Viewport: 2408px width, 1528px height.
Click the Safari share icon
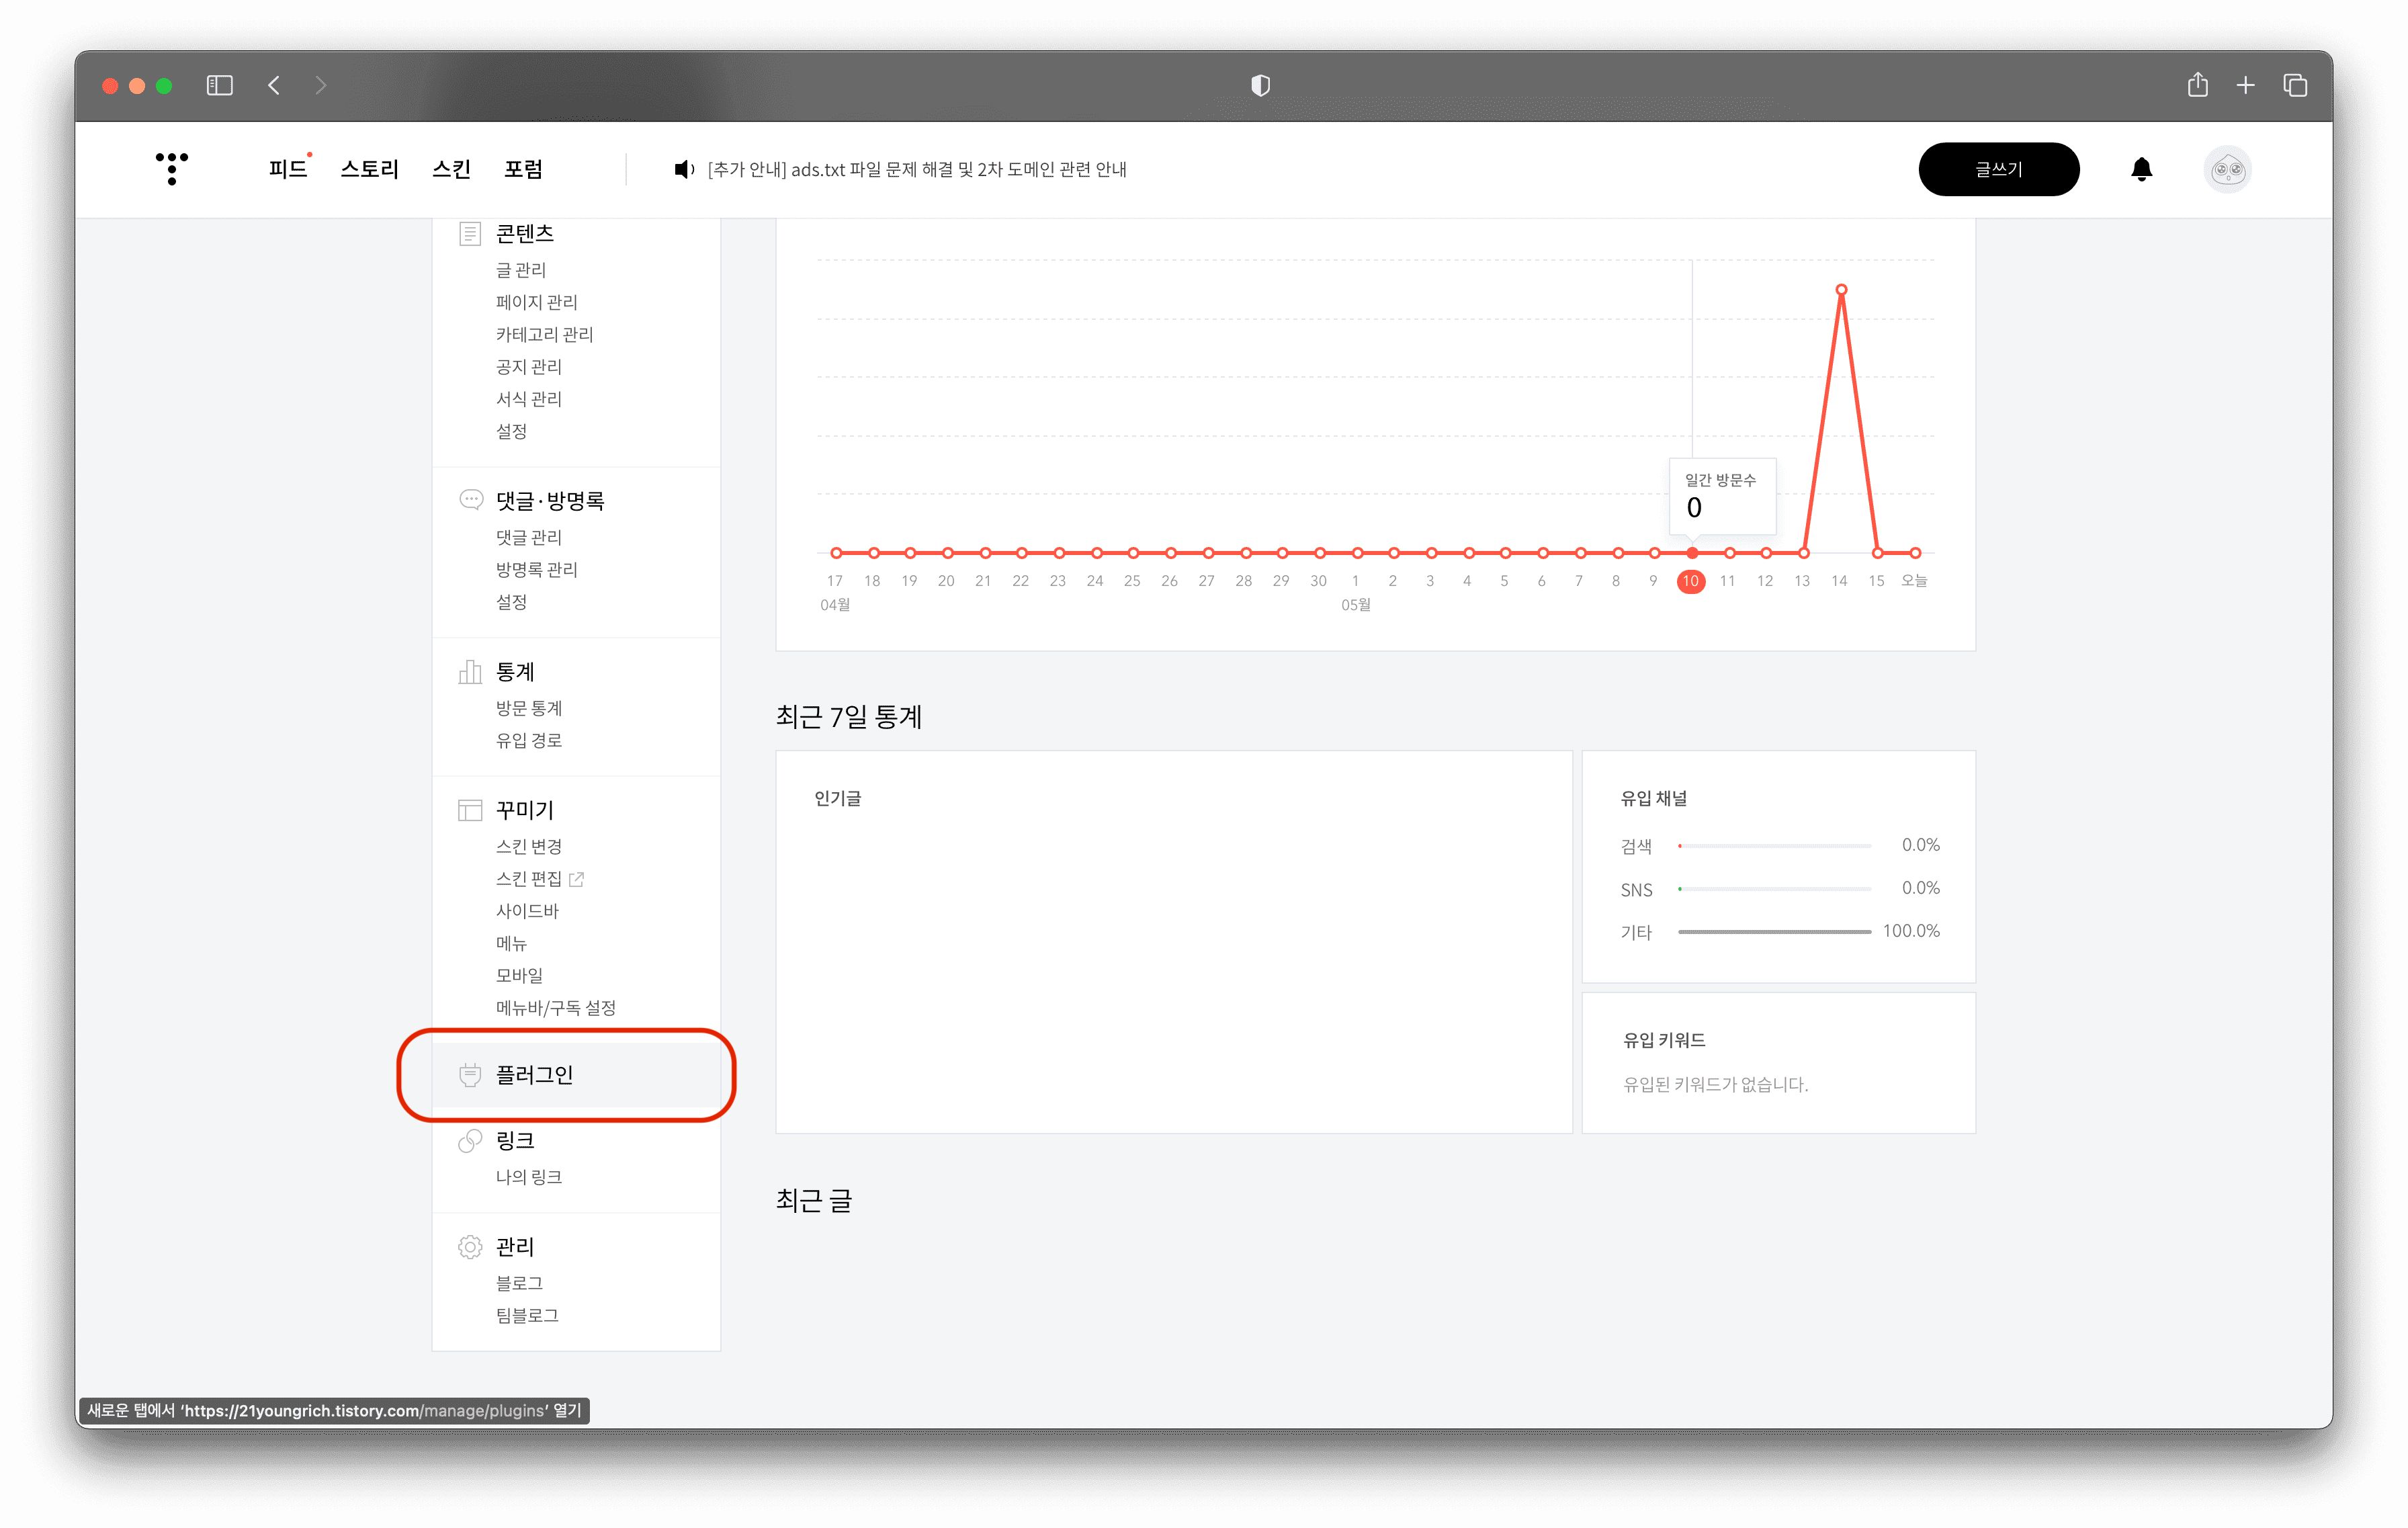tap(2197, 86)
